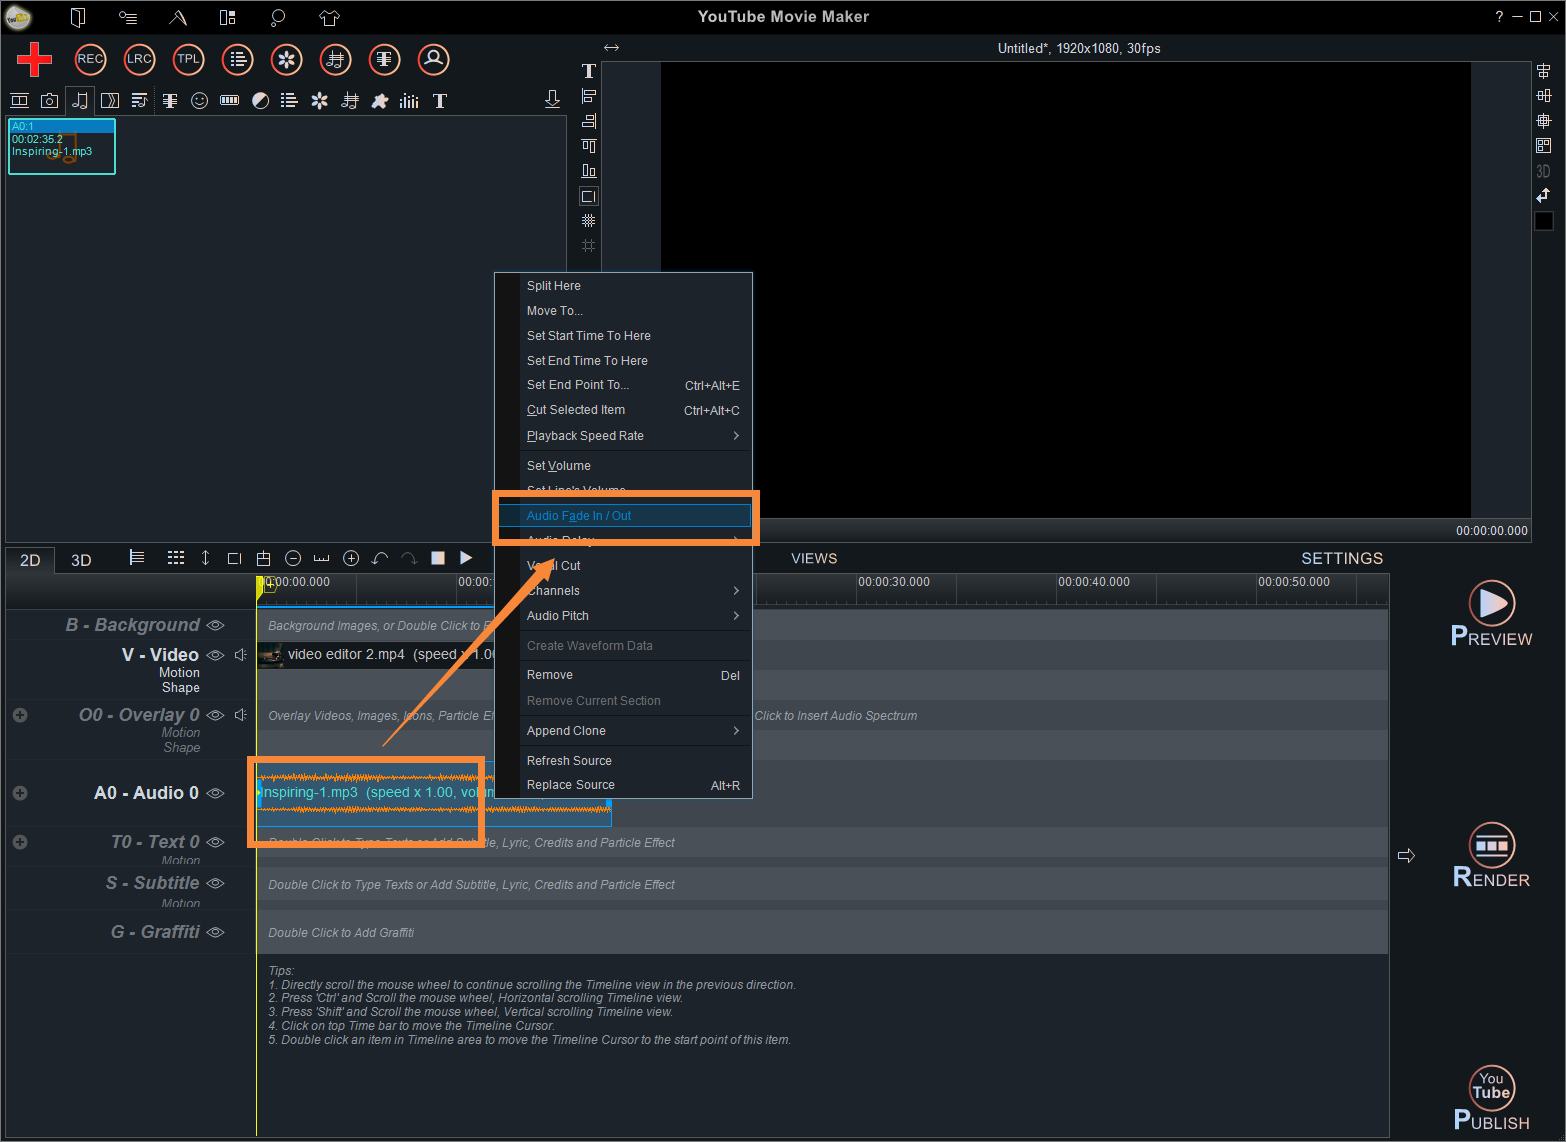
Task: Click the Motion label under V - Video
Action: coord(179,673)
